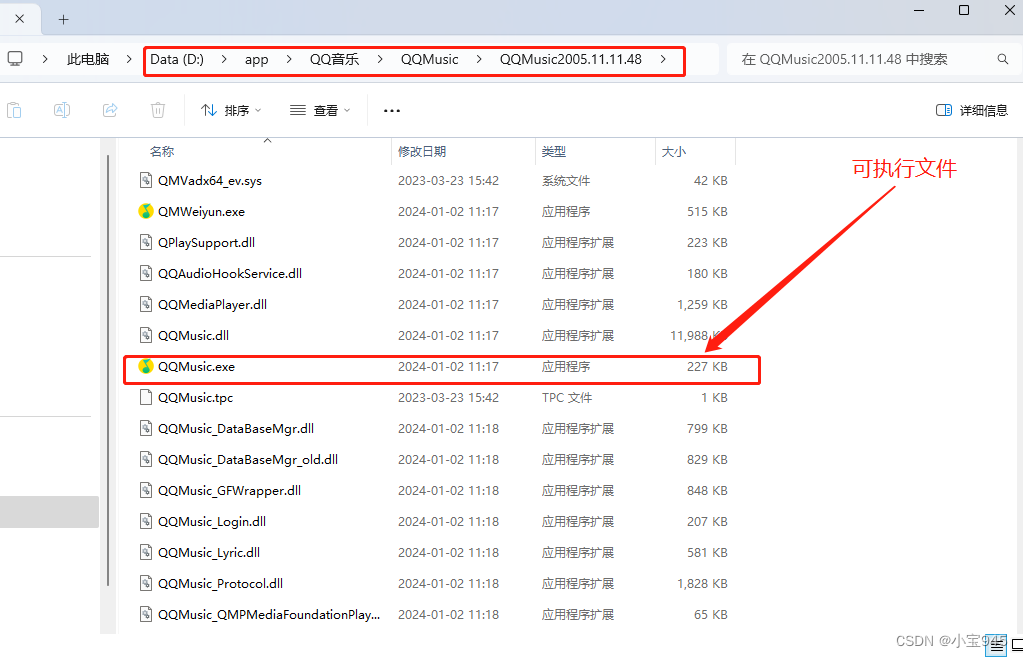Open the 排序 sort dropdown
The height and width of the screenshot is (657, 1023).
(x=232, y=110)
